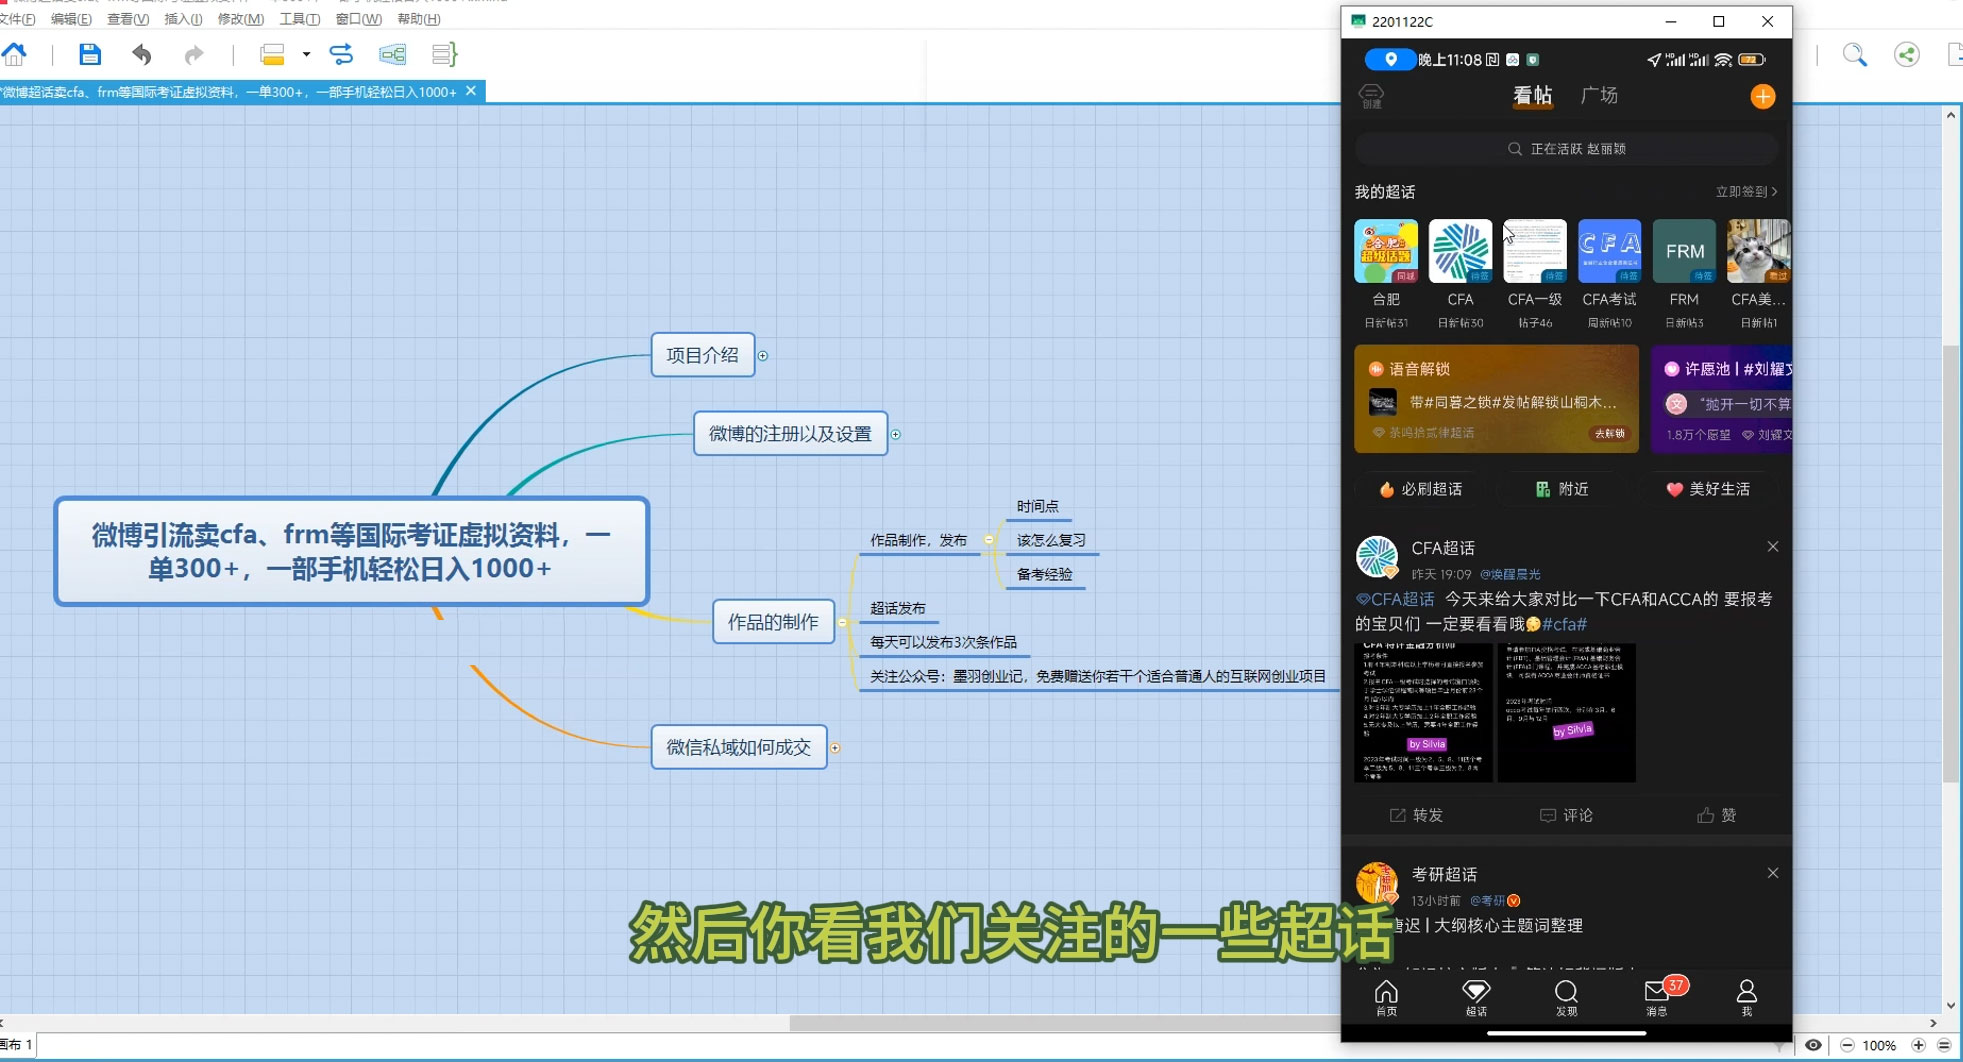The height and width of the screenshot is (1062, 1963).
Task: Click the share icon
Action: tap(1906, 54)
